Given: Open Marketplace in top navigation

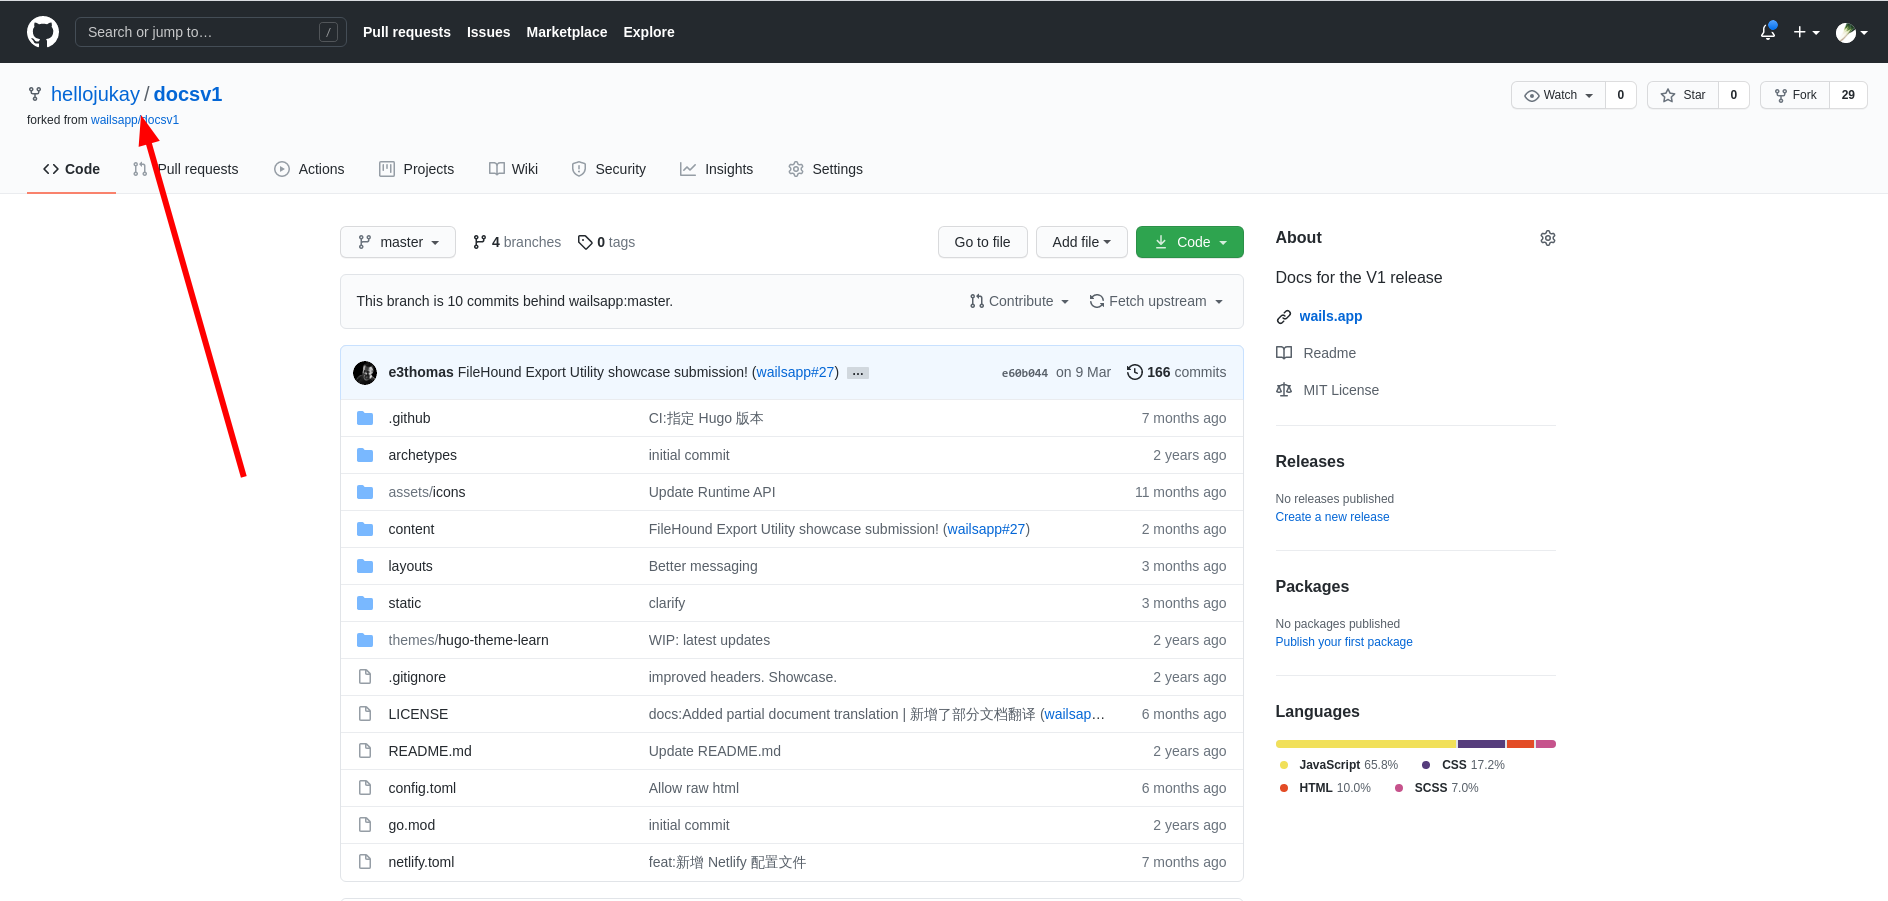Looking at the screenshot, I should pyautogui.click(x=567, y=32).
